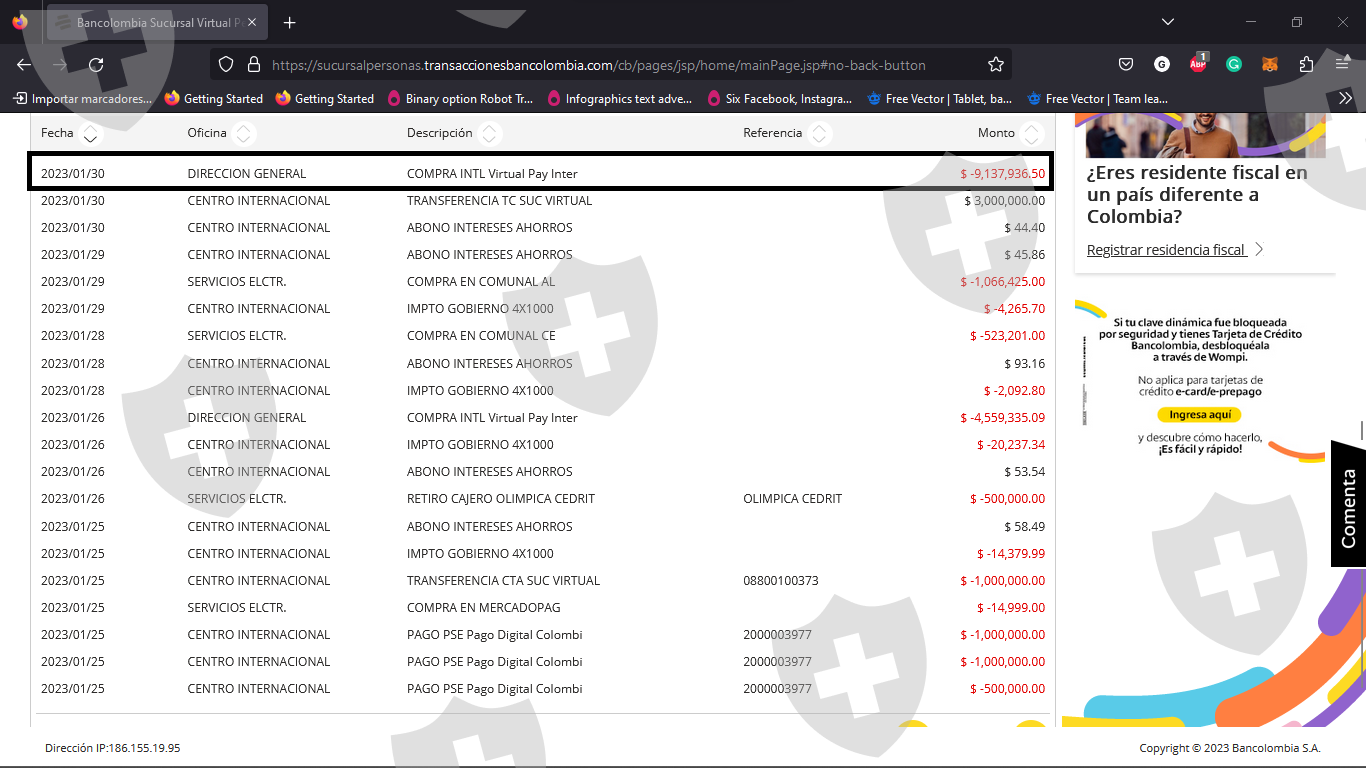Reload the Bancolombia page
Viewport: 1366px width, 768px height.
[x=96, y=65]
